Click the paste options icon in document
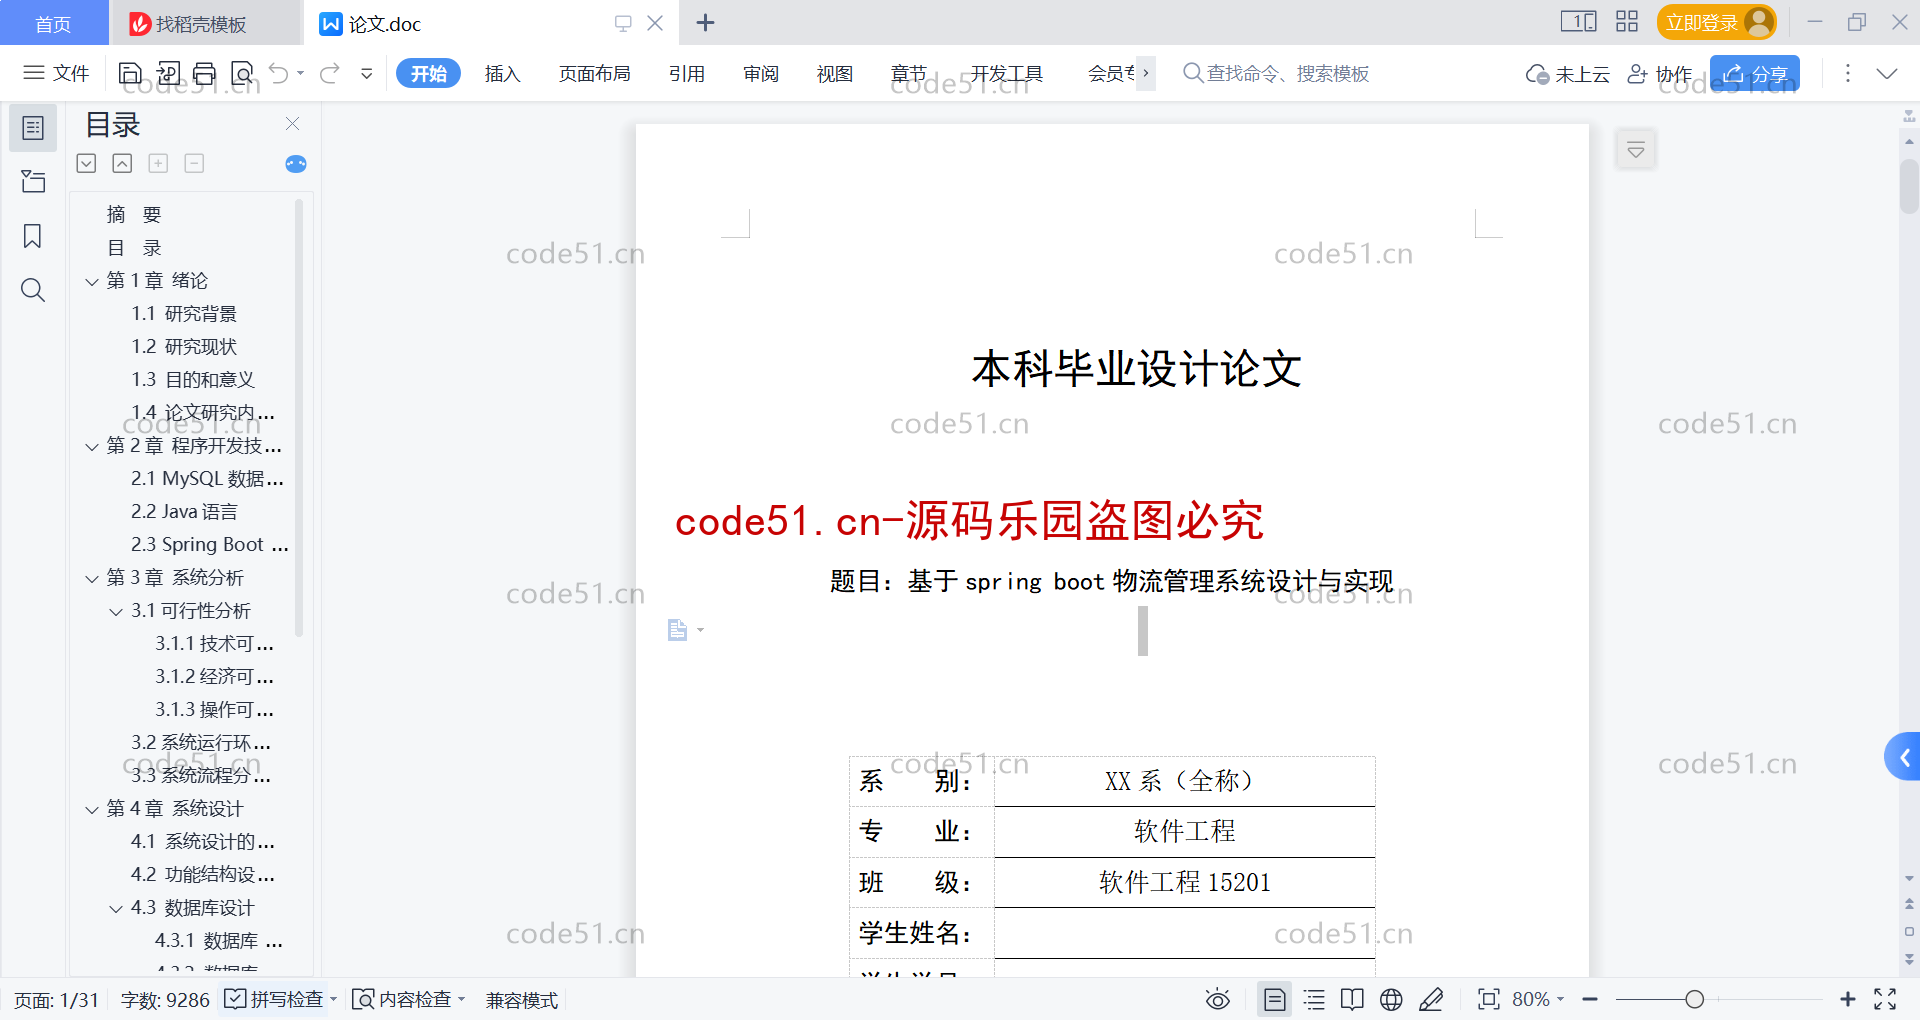The image size is (1920, 1020). pyautogui.click(x=685, y=629)
